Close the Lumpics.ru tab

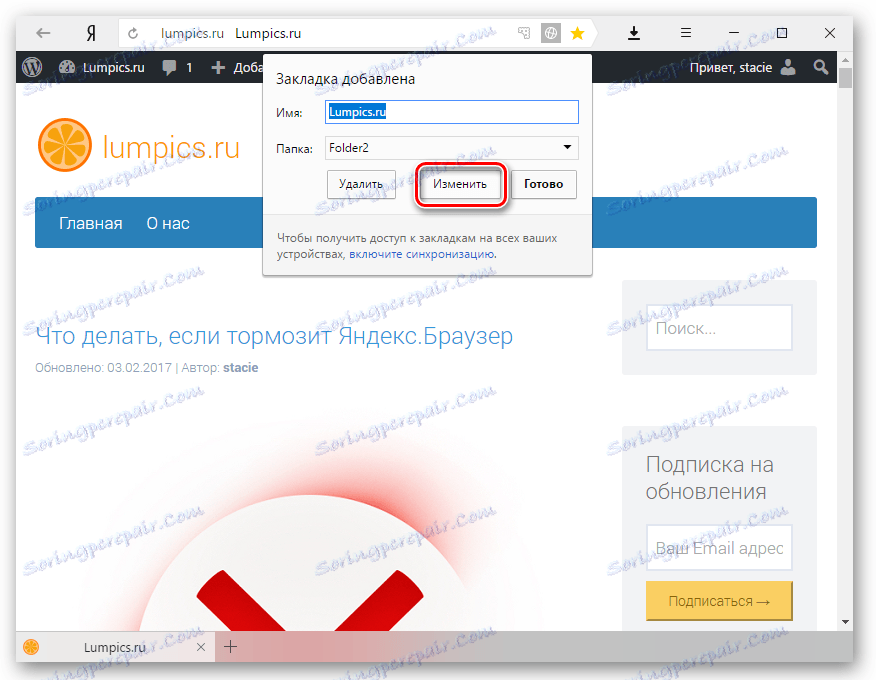pos(201,647)
